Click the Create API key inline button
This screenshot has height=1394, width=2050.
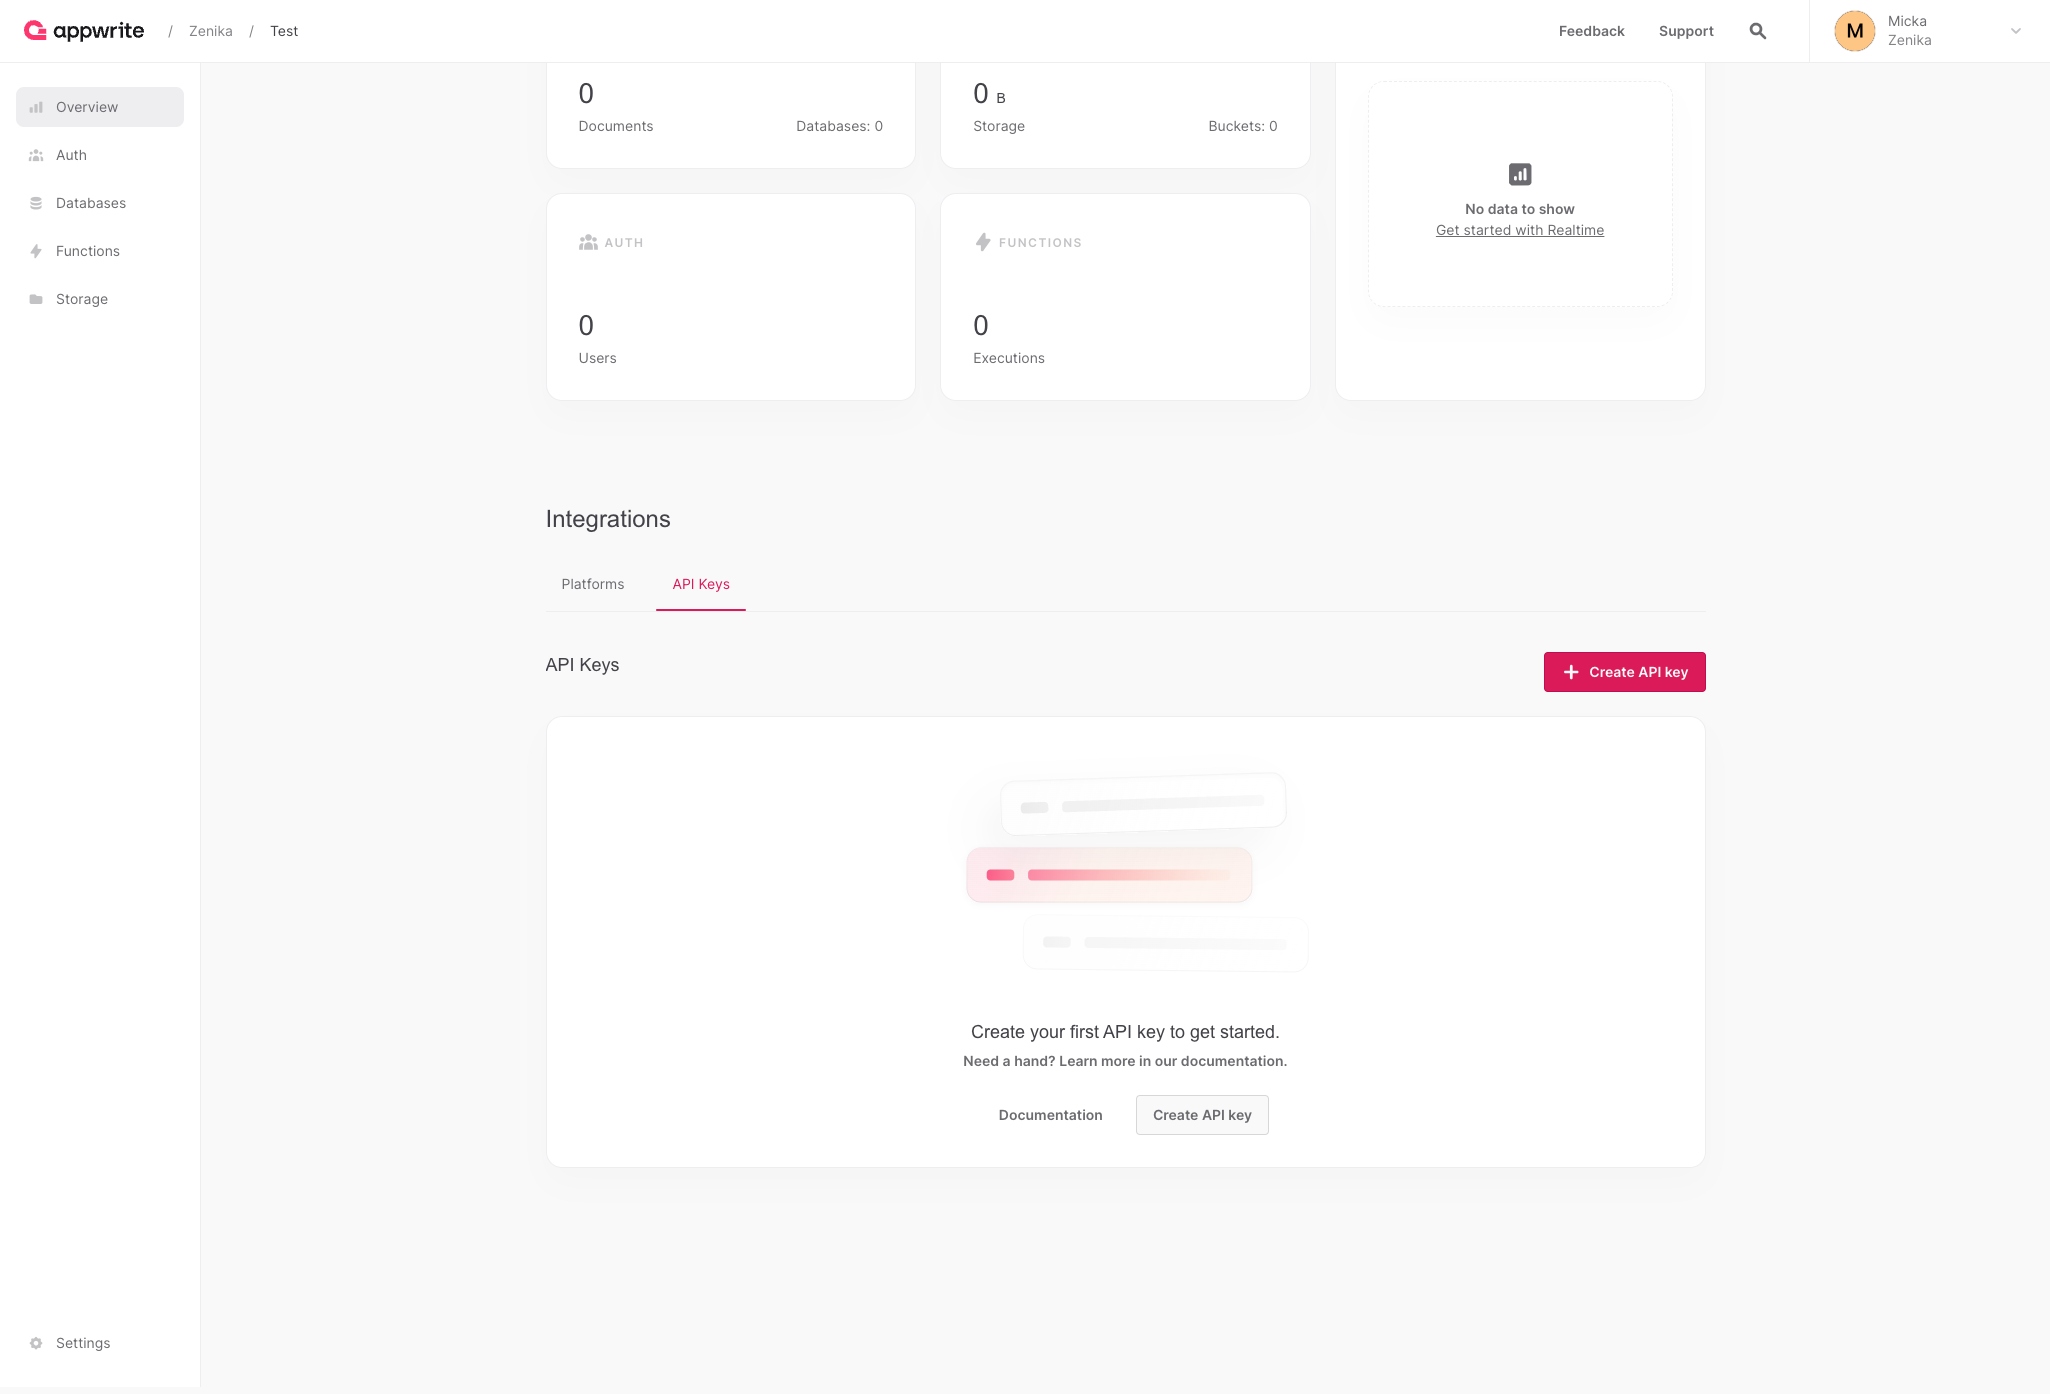[x=1201, y=1114]
